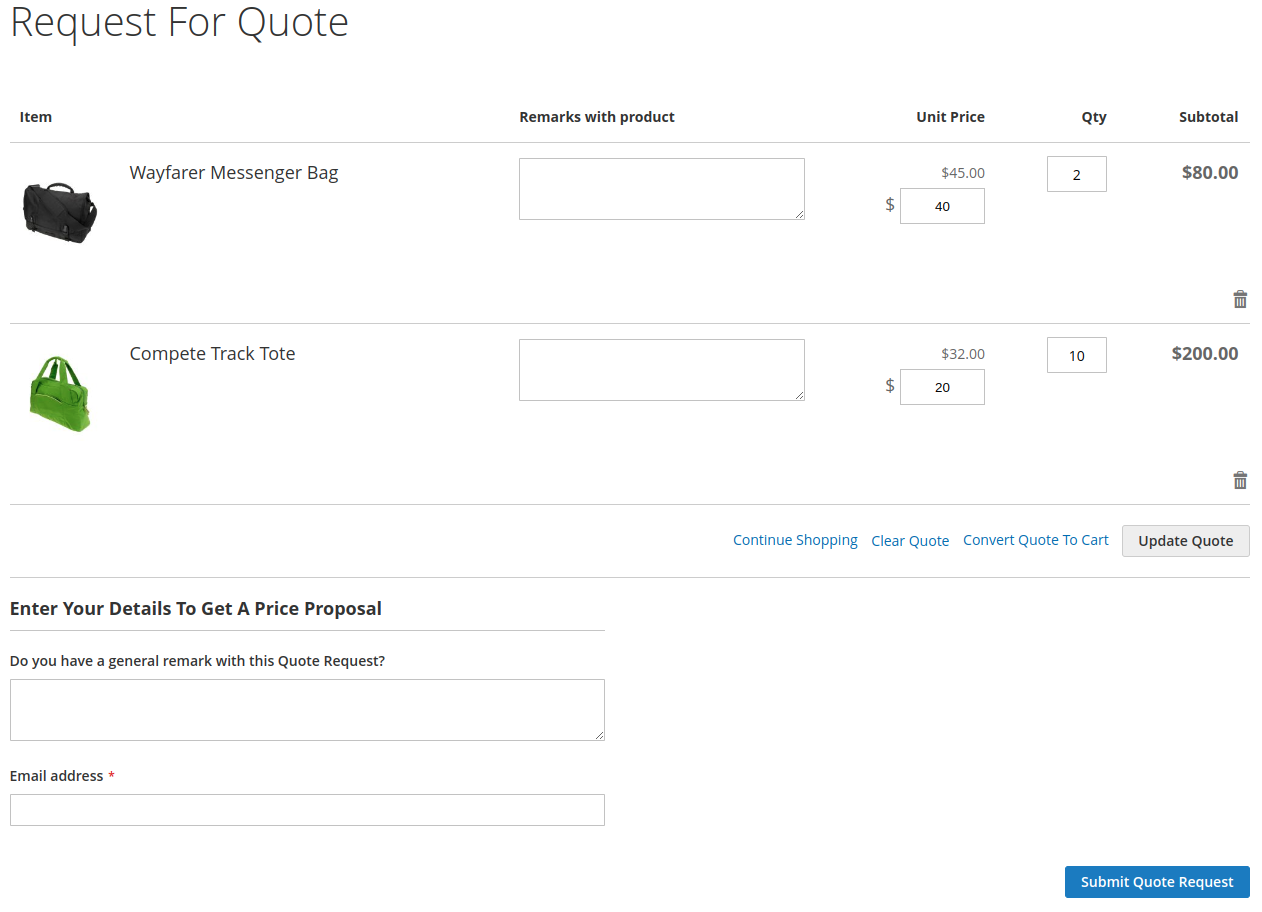Image resolution: width=1262 pixels, height=912 pixels.
Task: Select the quantity field showing 10
Action: tap(1077, 355)
